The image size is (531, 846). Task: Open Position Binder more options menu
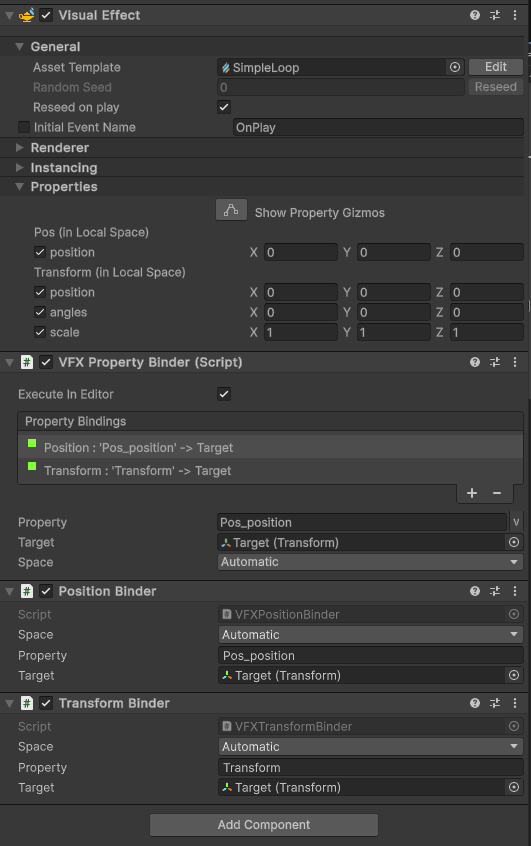click(515, 591)
